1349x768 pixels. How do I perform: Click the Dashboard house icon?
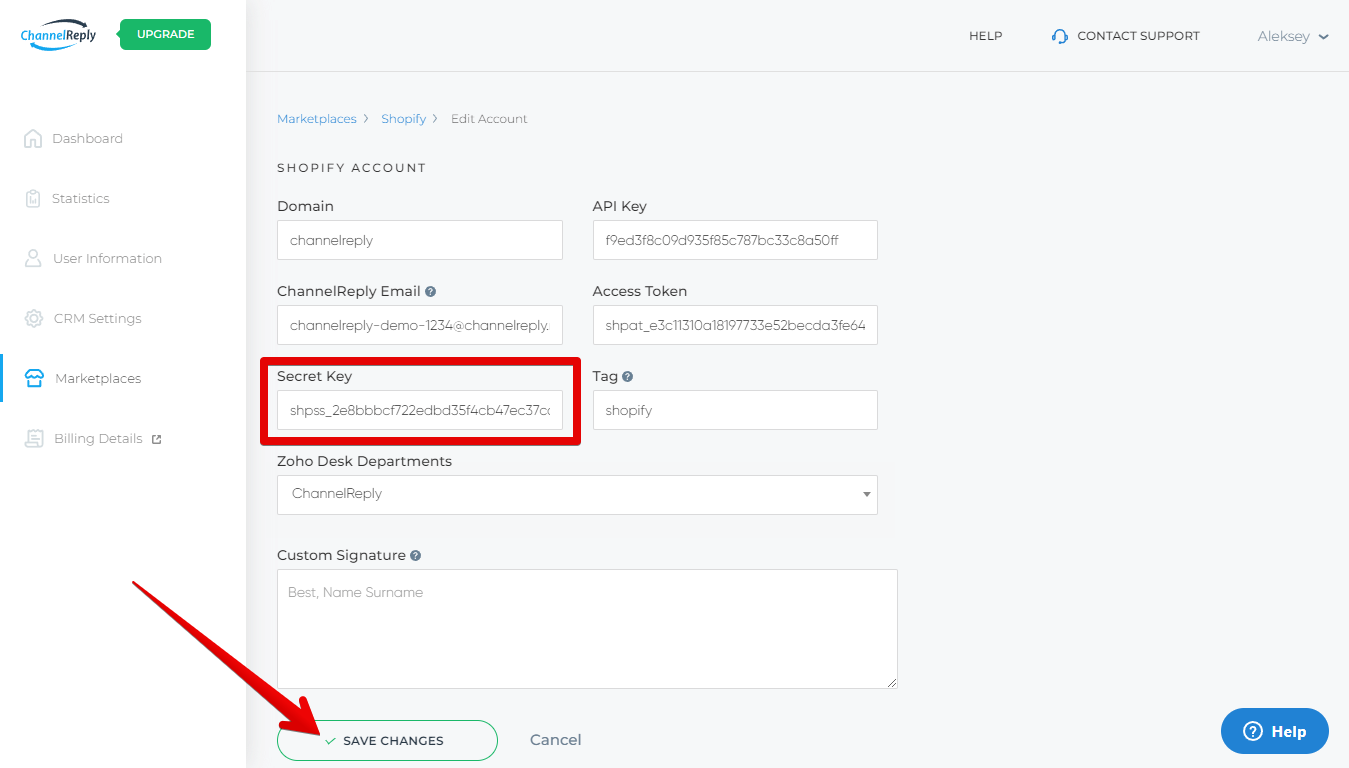(33, 138)
